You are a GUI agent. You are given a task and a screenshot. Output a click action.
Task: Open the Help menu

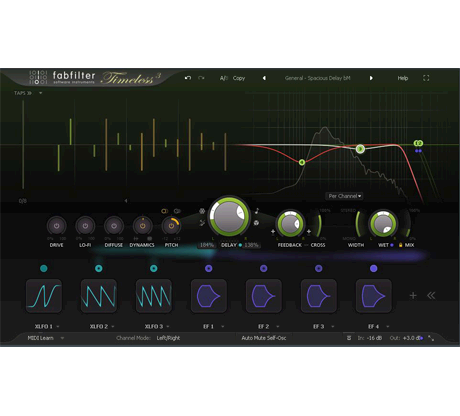click(403, 78)
